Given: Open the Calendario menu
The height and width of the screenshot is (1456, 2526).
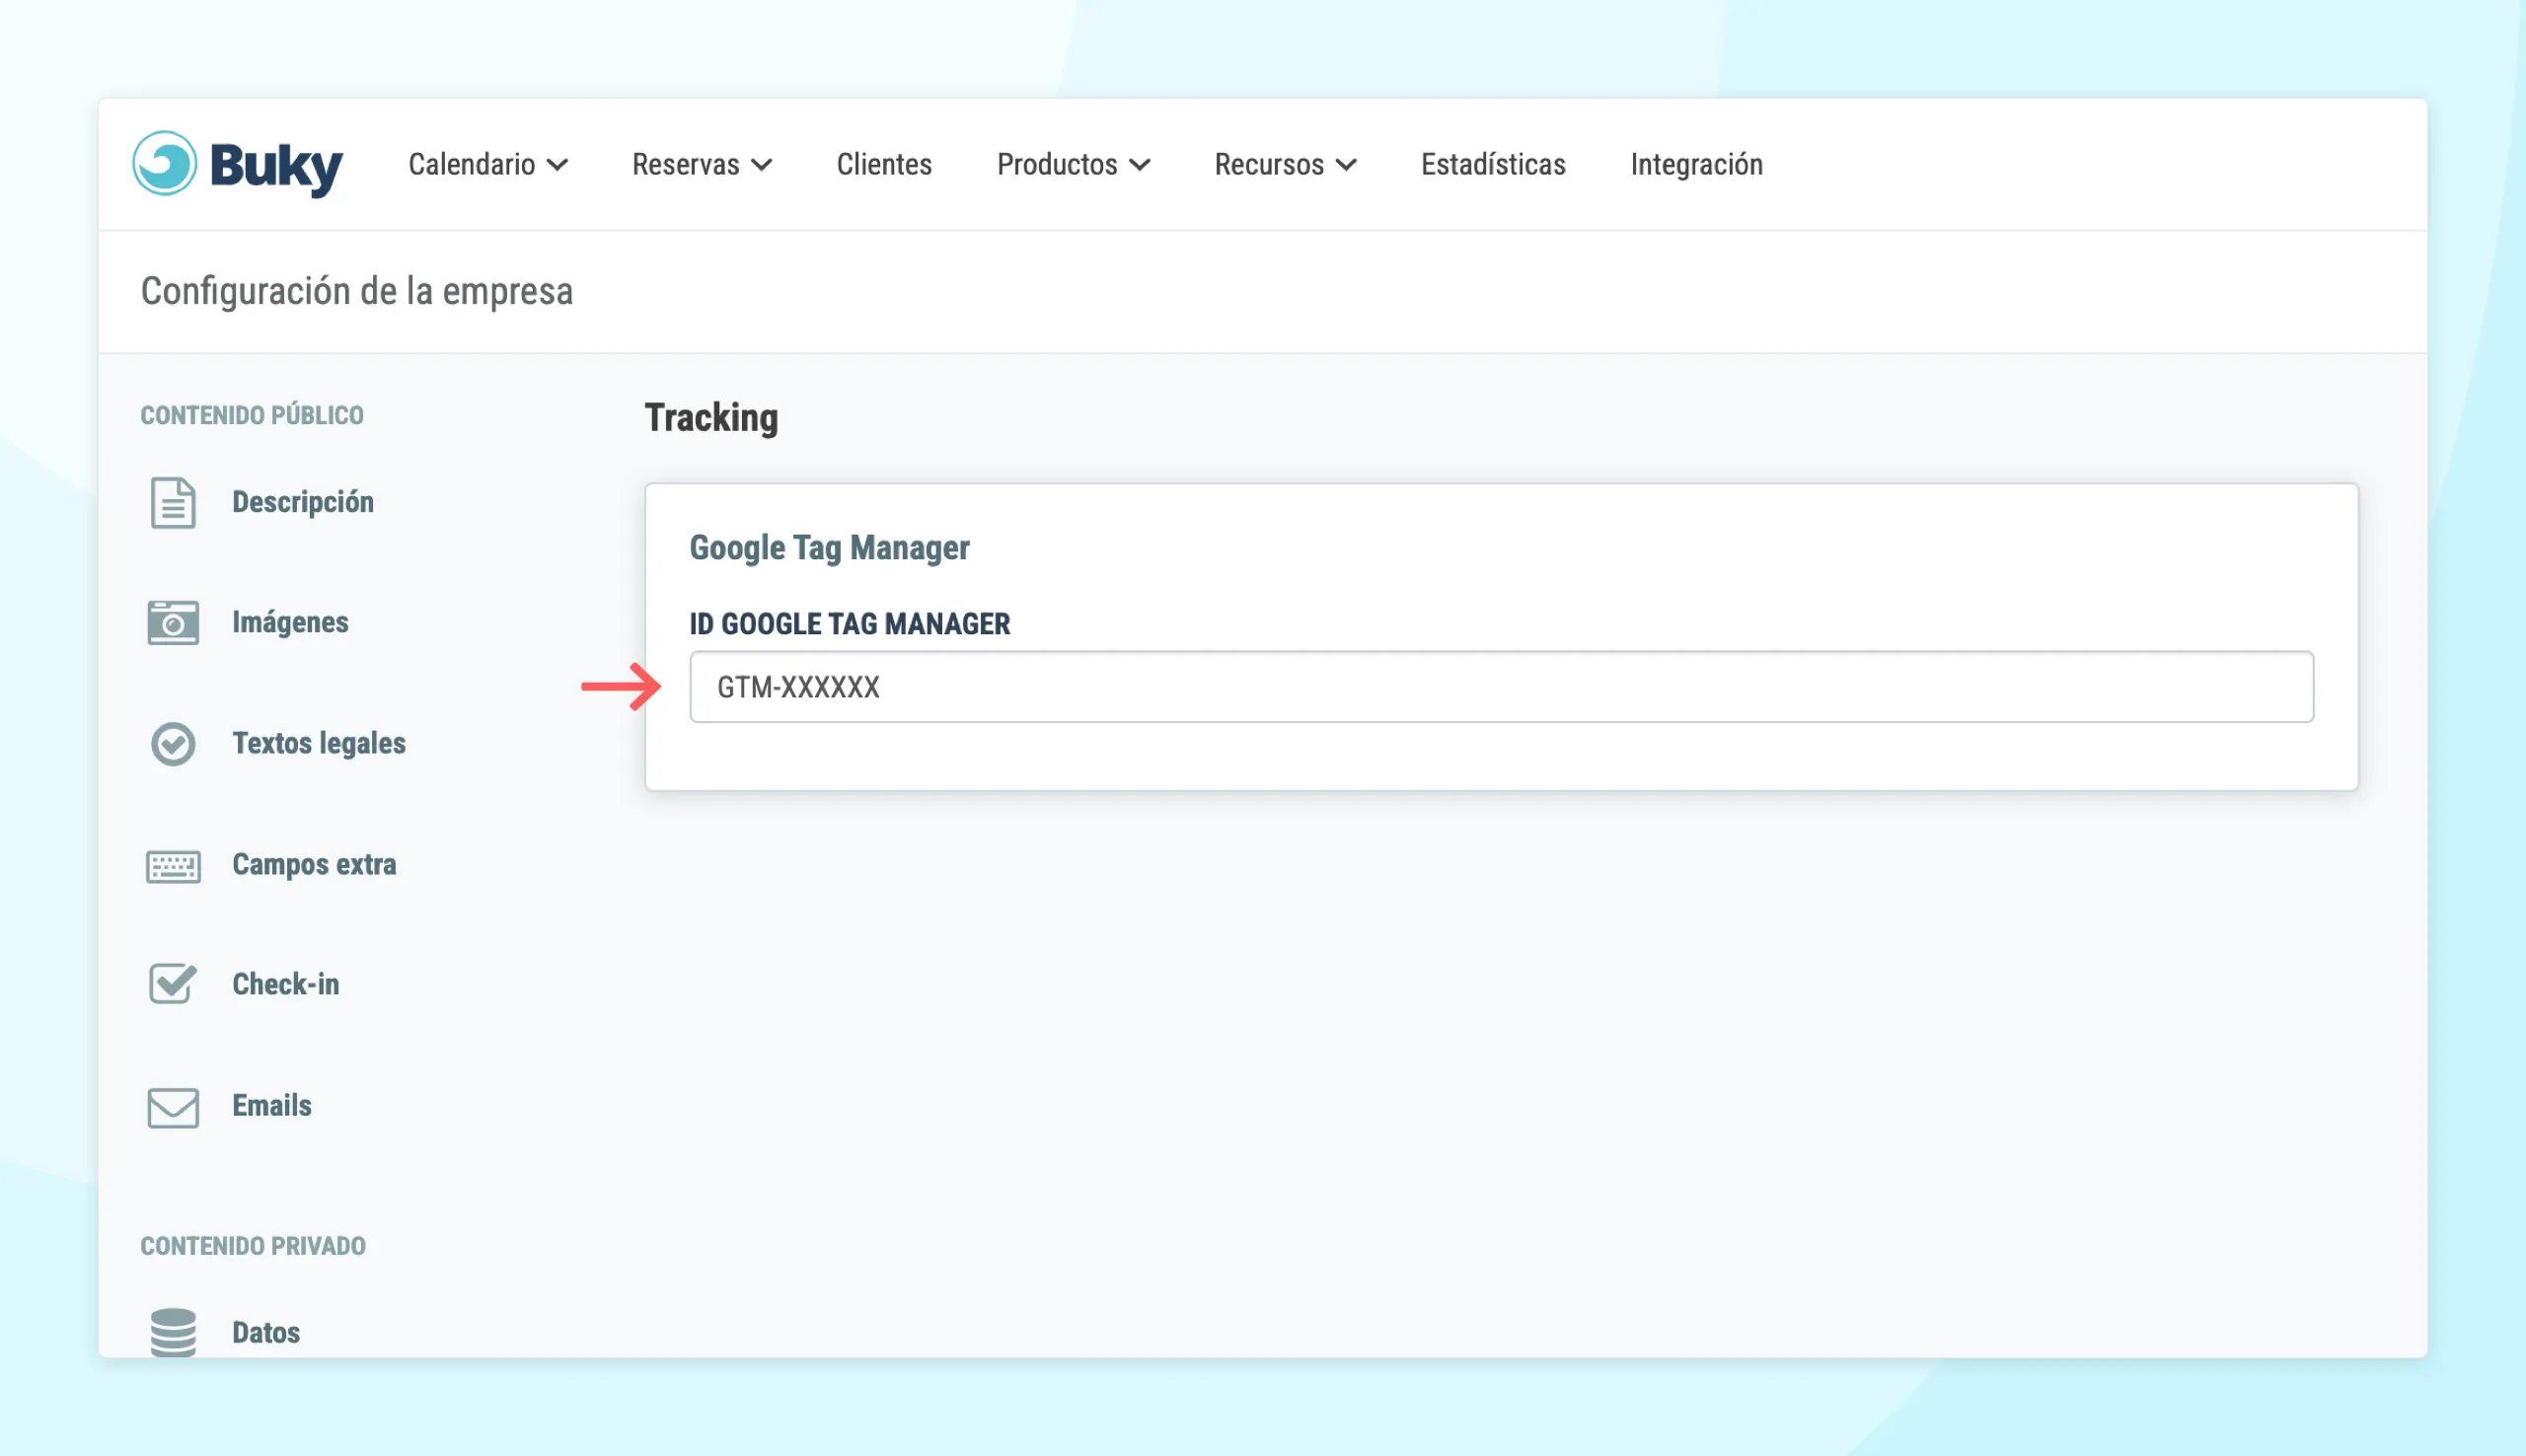Looking at the screenshot, I should pyautogui.click(x=488, y=164).
